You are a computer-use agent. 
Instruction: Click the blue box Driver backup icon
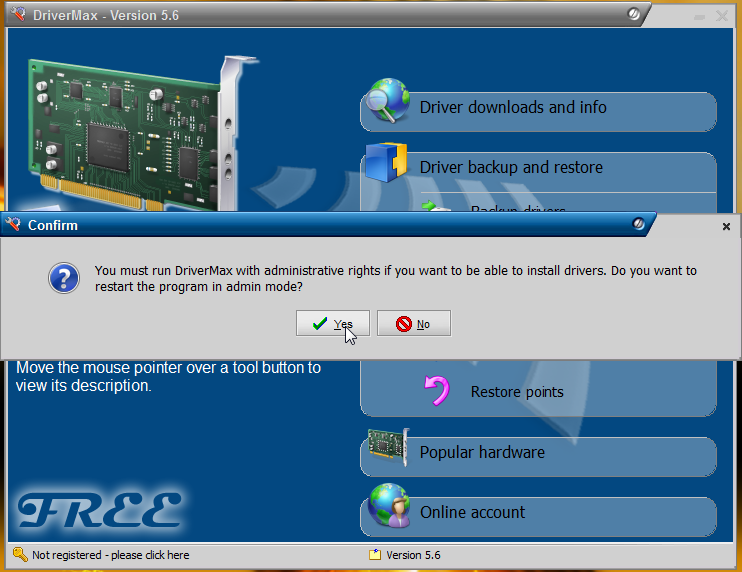(387, 164)
